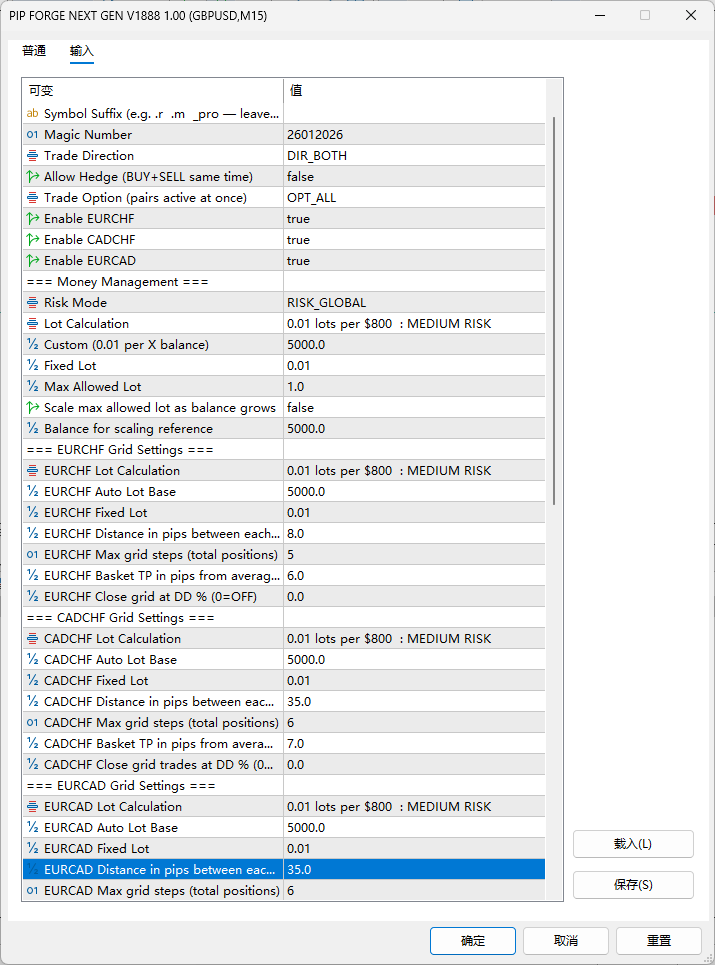Toggle Enable CADCHF value true

point(414,239)
